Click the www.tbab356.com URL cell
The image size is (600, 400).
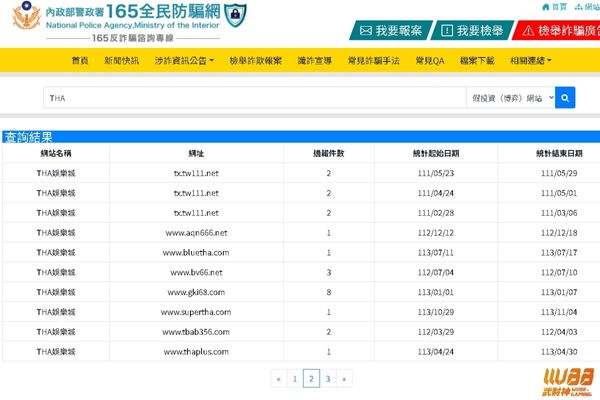click(196, 332)
